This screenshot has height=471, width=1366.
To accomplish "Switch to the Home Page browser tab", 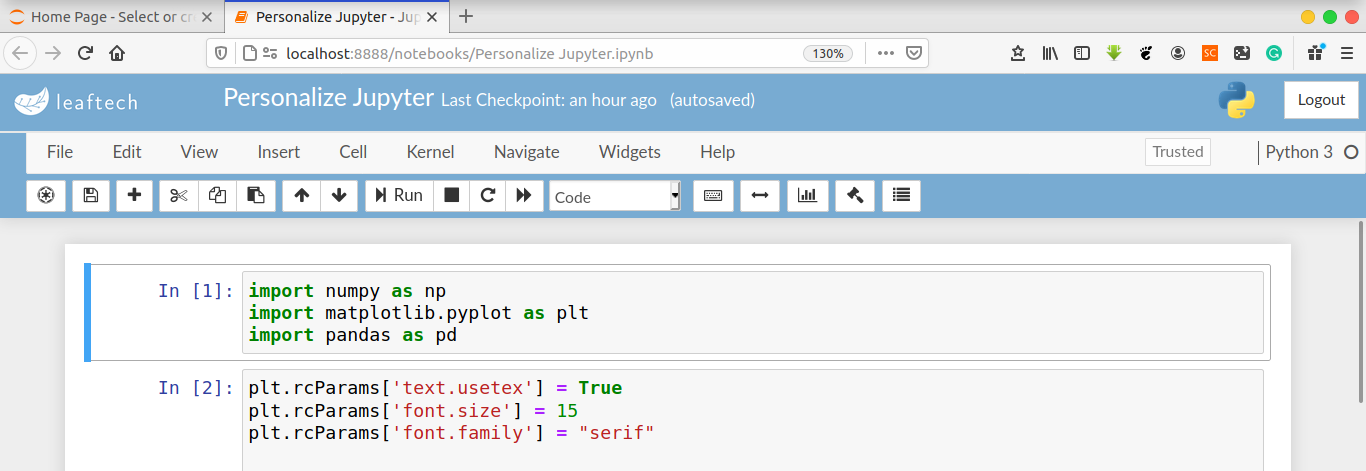I will pos(110,17).
